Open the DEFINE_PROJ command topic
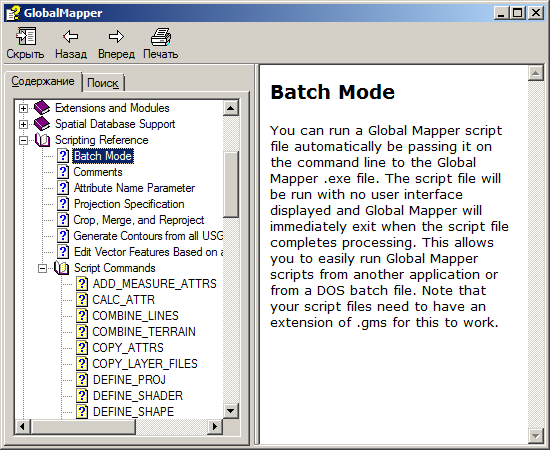The width and height of the screenshot is (550, 450). pos(129,380)
